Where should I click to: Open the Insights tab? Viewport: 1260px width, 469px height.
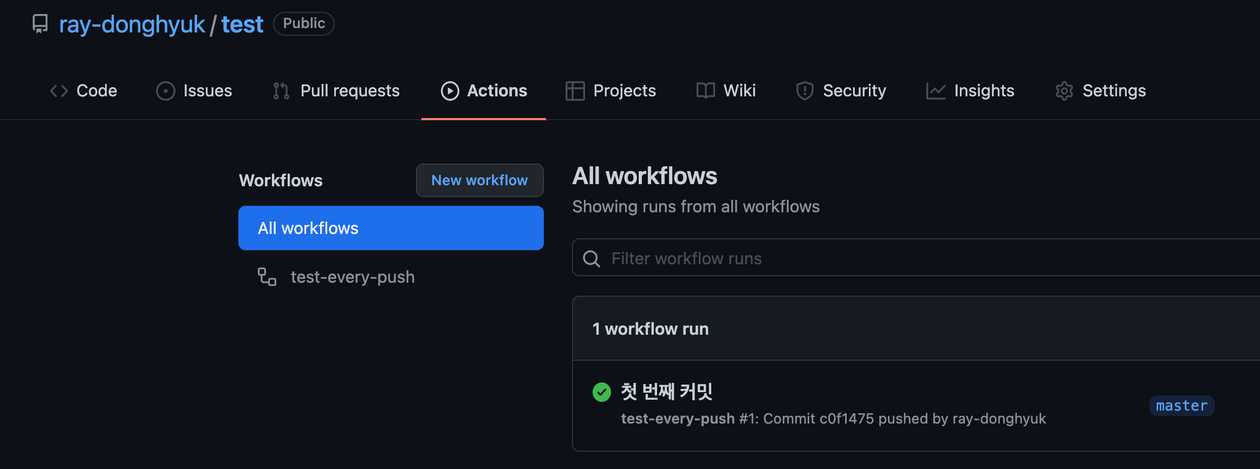click(970, 90)
